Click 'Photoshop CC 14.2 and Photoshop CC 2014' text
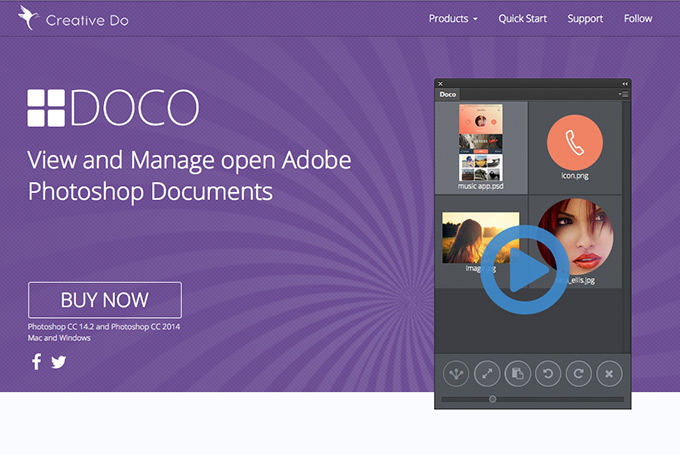Image resolution: width=680 pixels, height=455 pixels. click(104, 327)
